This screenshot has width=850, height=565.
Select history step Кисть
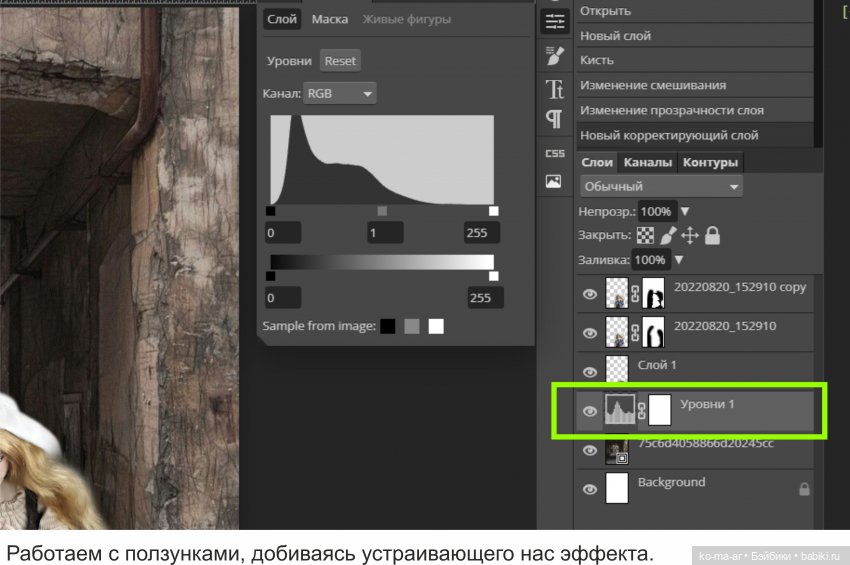click(x=694, y=60)
